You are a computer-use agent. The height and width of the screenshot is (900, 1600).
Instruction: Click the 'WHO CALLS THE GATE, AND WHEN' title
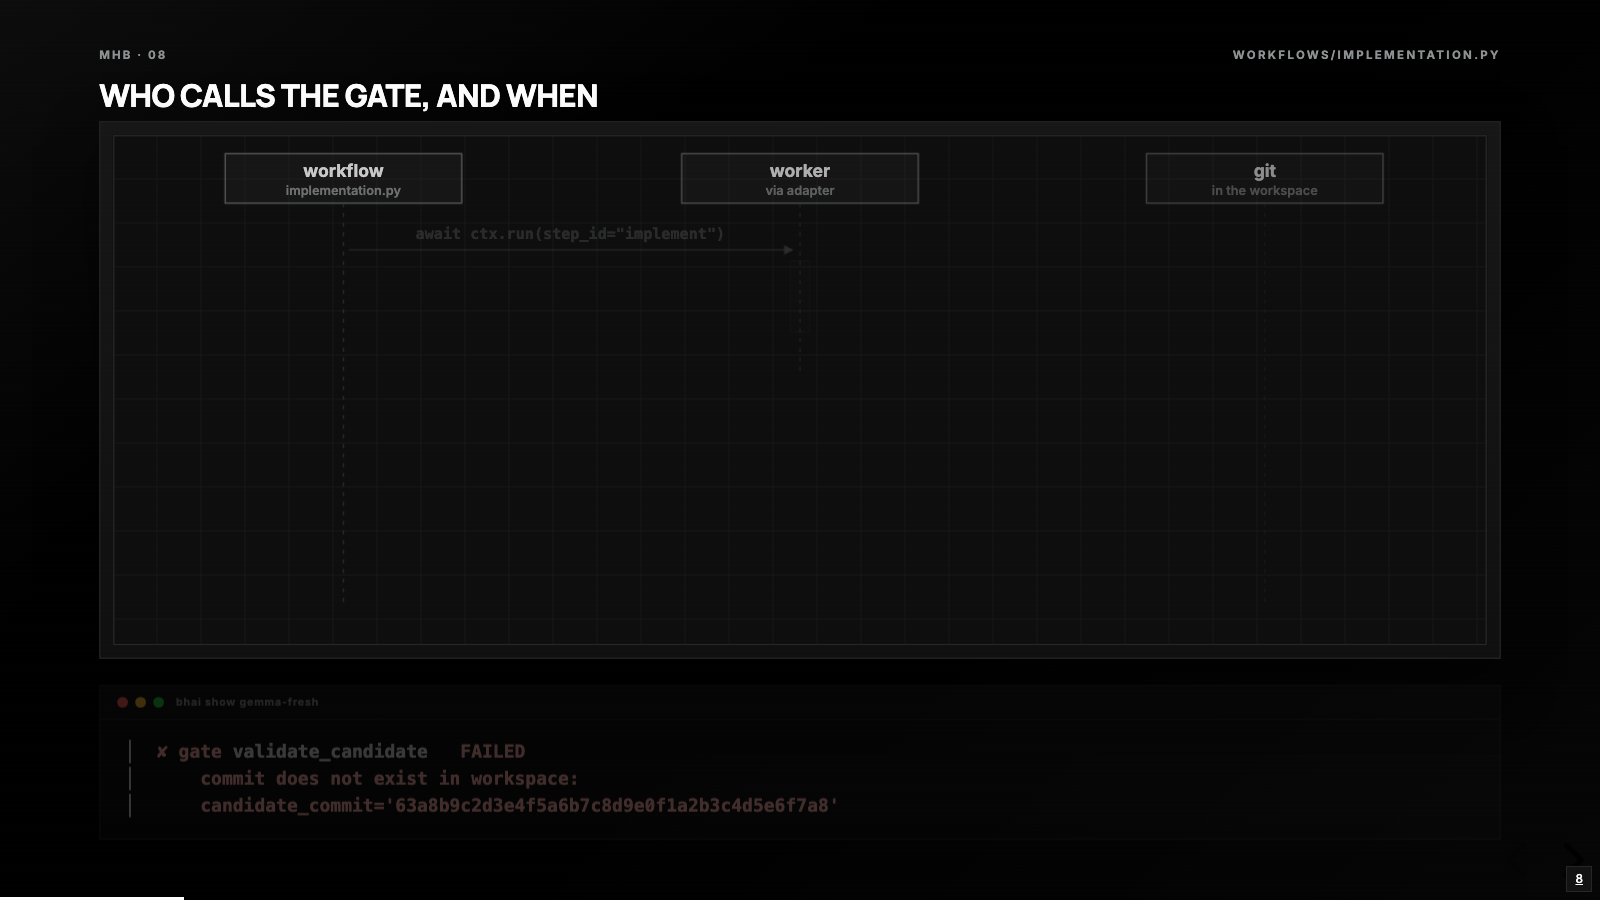coord(348,96)
